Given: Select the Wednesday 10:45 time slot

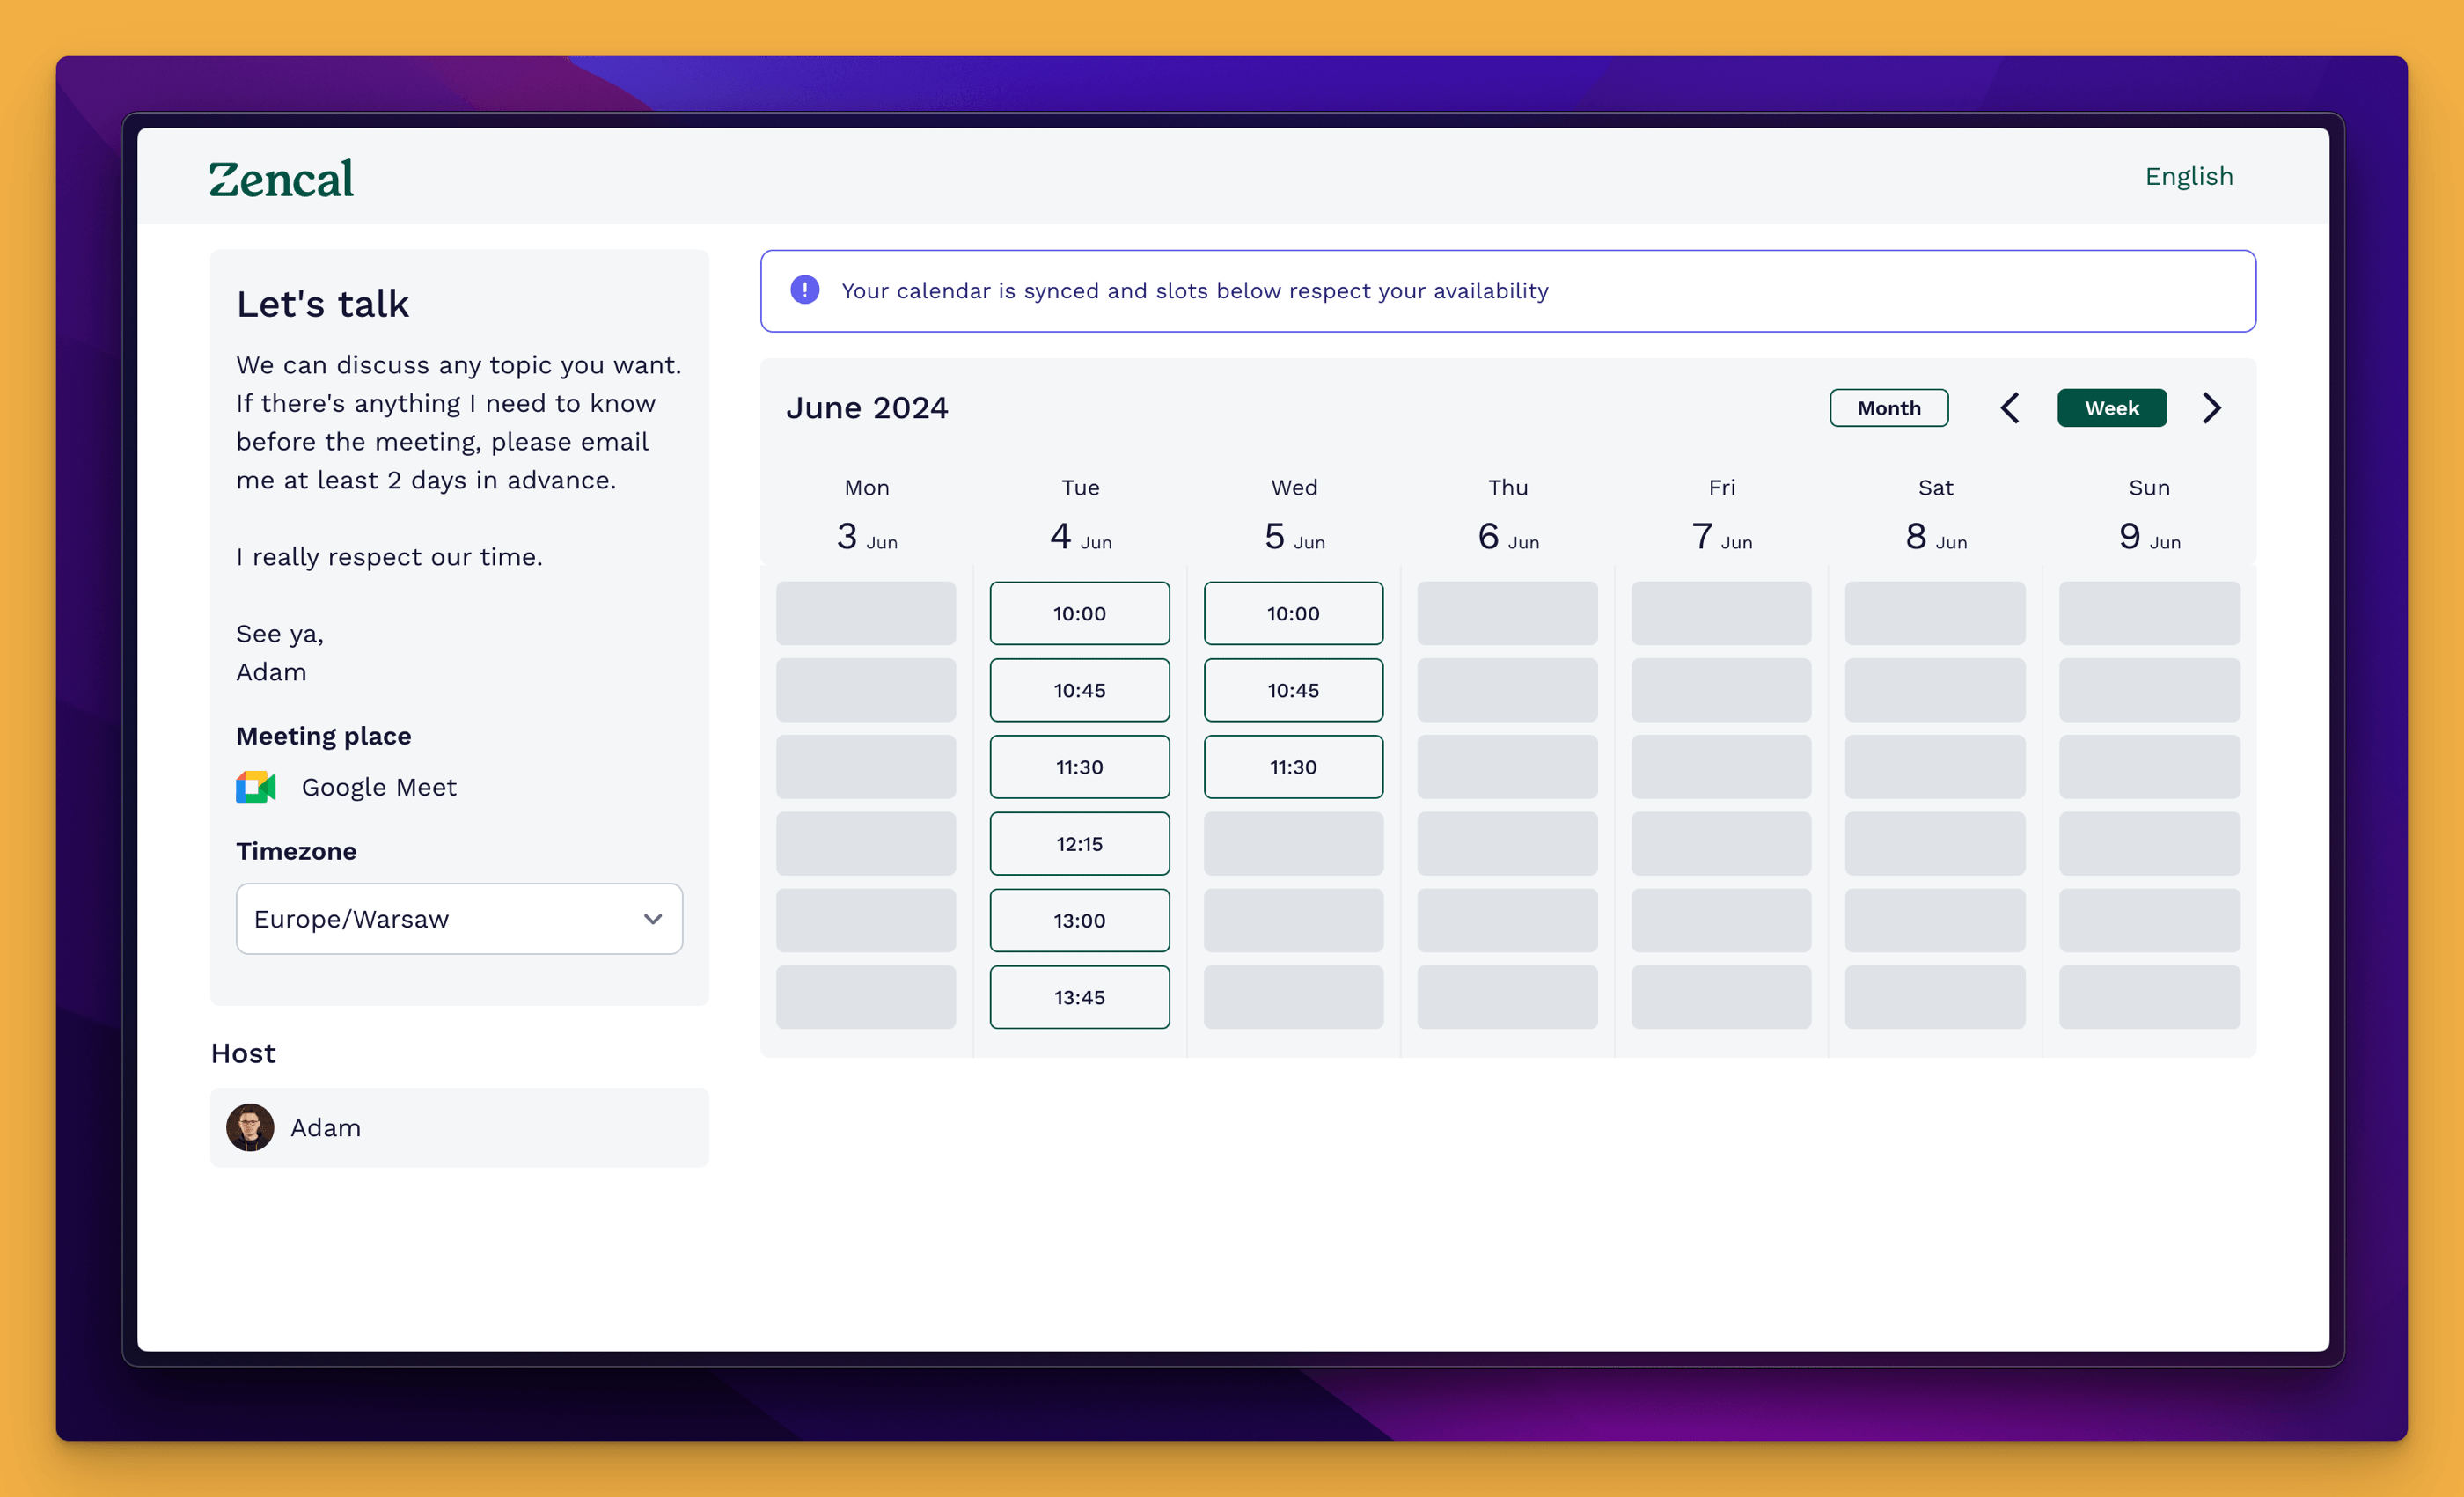Looking at the screenshot, I should (x=1293, y=690).
